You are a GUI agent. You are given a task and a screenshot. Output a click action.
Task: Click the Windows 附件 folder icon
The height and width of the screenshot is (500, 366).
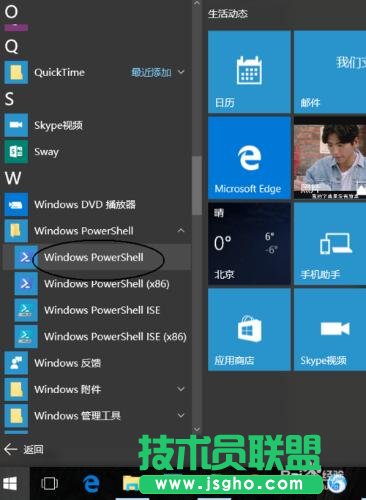(16, 389)
